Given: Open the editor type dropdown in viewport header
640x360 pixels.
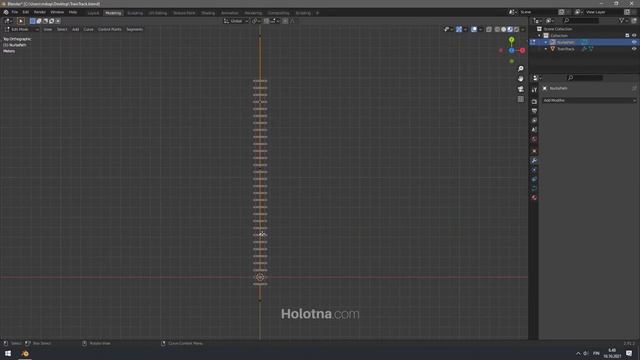Looking at the screenshot, I should [x=8, y=21].
